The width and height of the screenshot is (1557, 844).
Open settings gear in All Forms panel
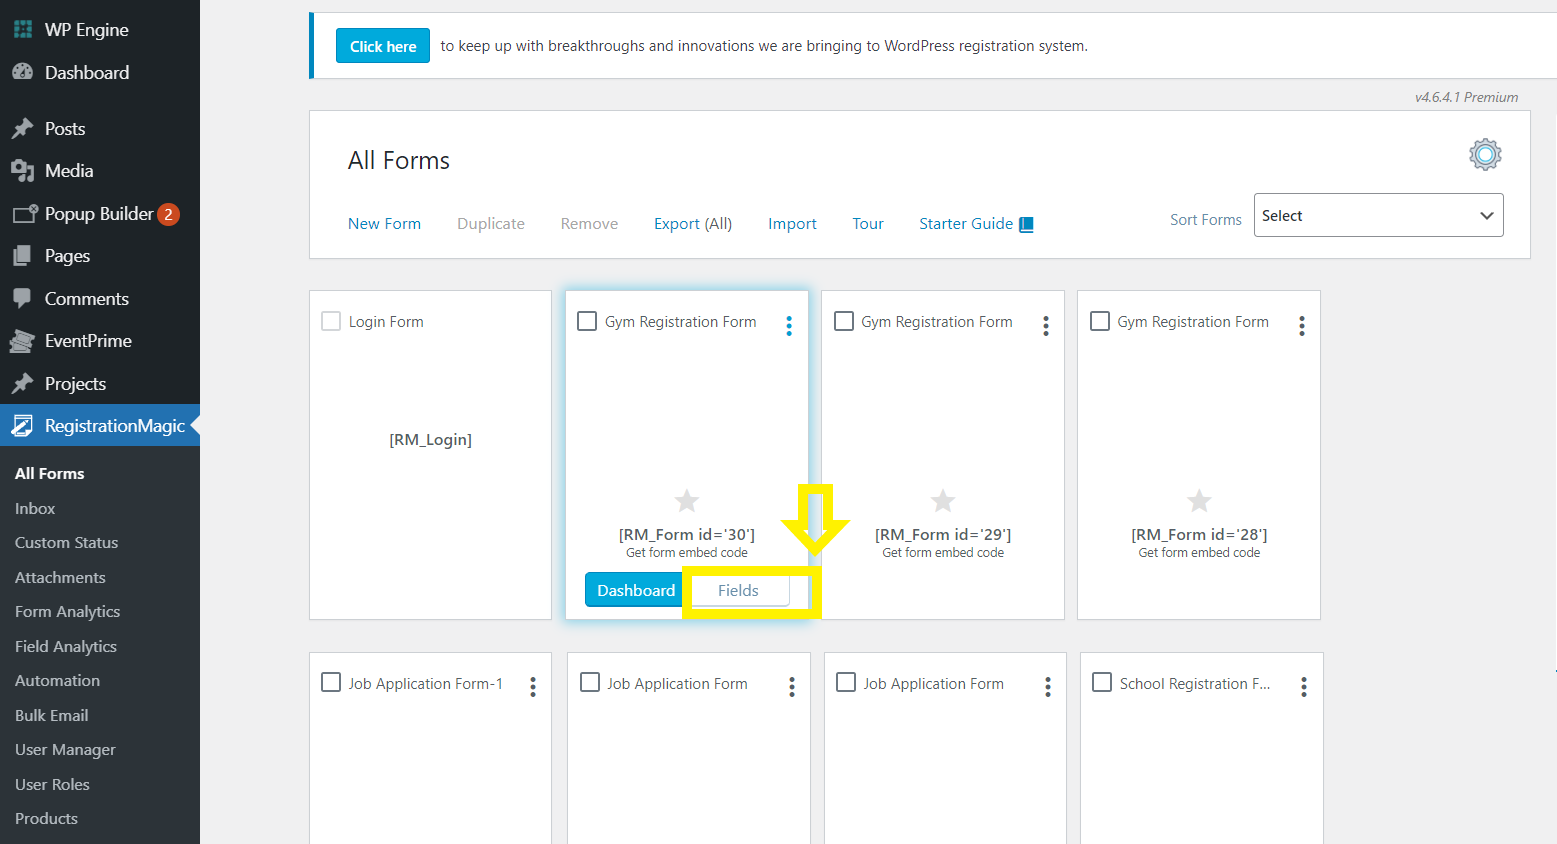1485,154
